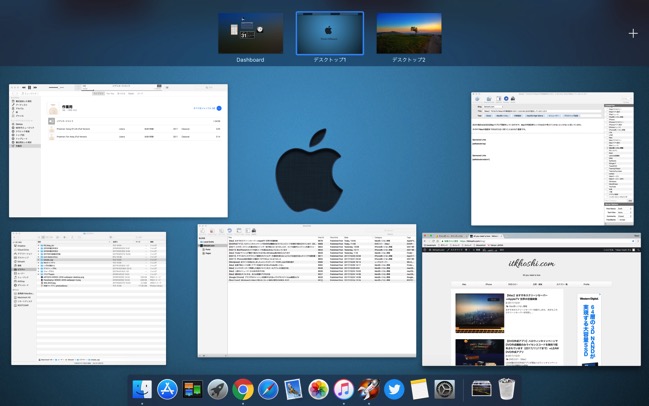Viewport: 649px width, 406px height.
Task: Click the red rocket ship Dock icon
Action: [369, 389]
